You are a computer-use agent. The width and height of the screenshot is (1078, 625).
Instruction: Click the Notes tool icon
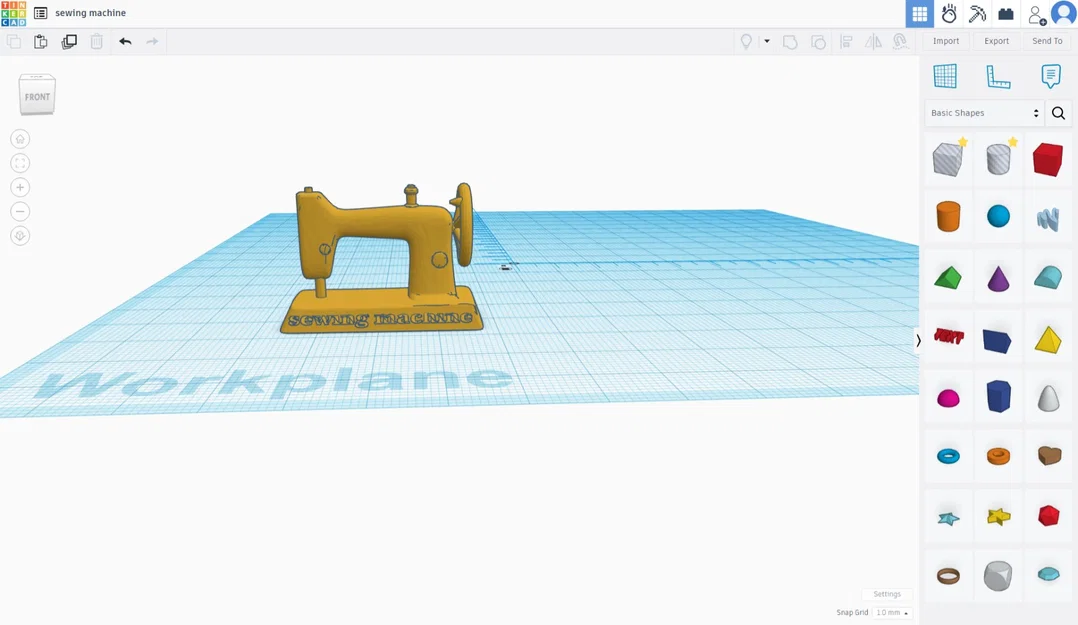pyautogui.click(x=1050, y=76)
